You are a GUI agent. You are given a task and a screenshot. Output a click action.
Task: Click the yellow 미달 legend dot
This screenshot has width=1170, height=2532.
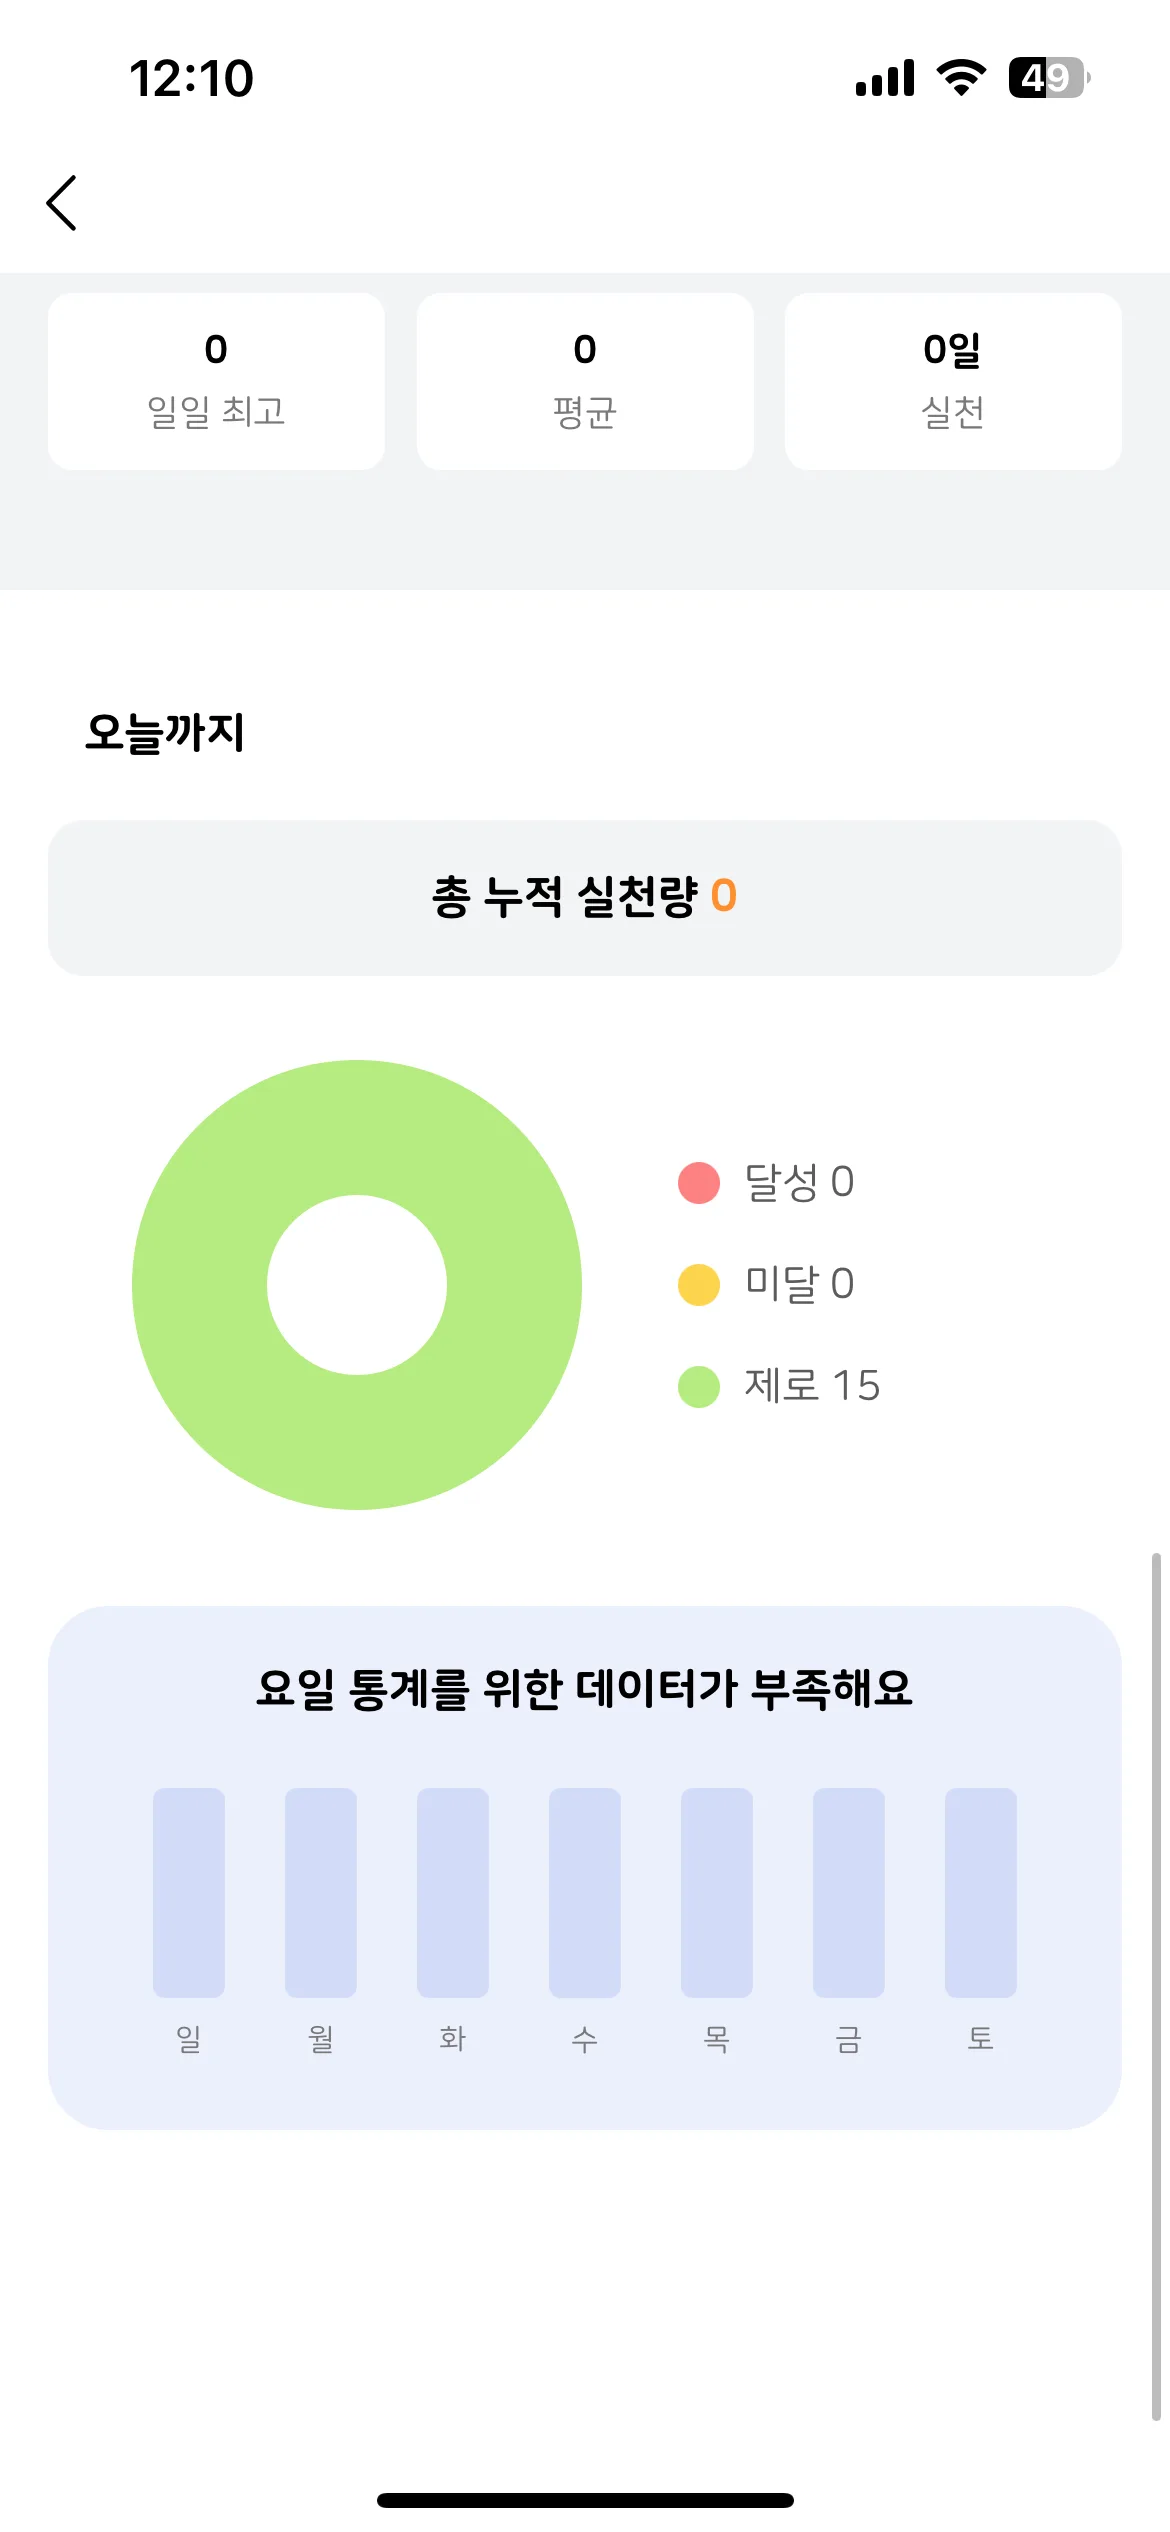pyautogui.click(x=699, y=1285)
